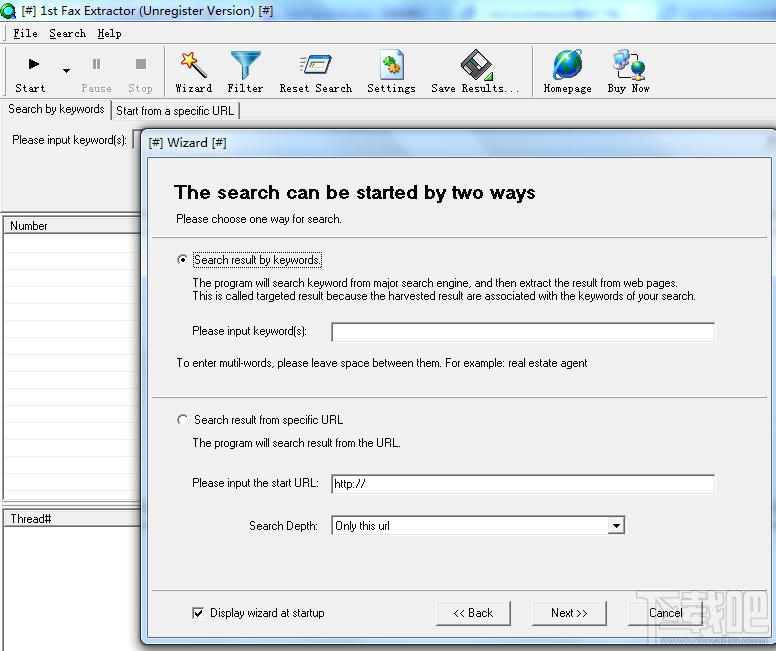The width and height of the screenshot is (776, 651).
Task: Click the Save Results floppy icon
Action: coord(476,64)
